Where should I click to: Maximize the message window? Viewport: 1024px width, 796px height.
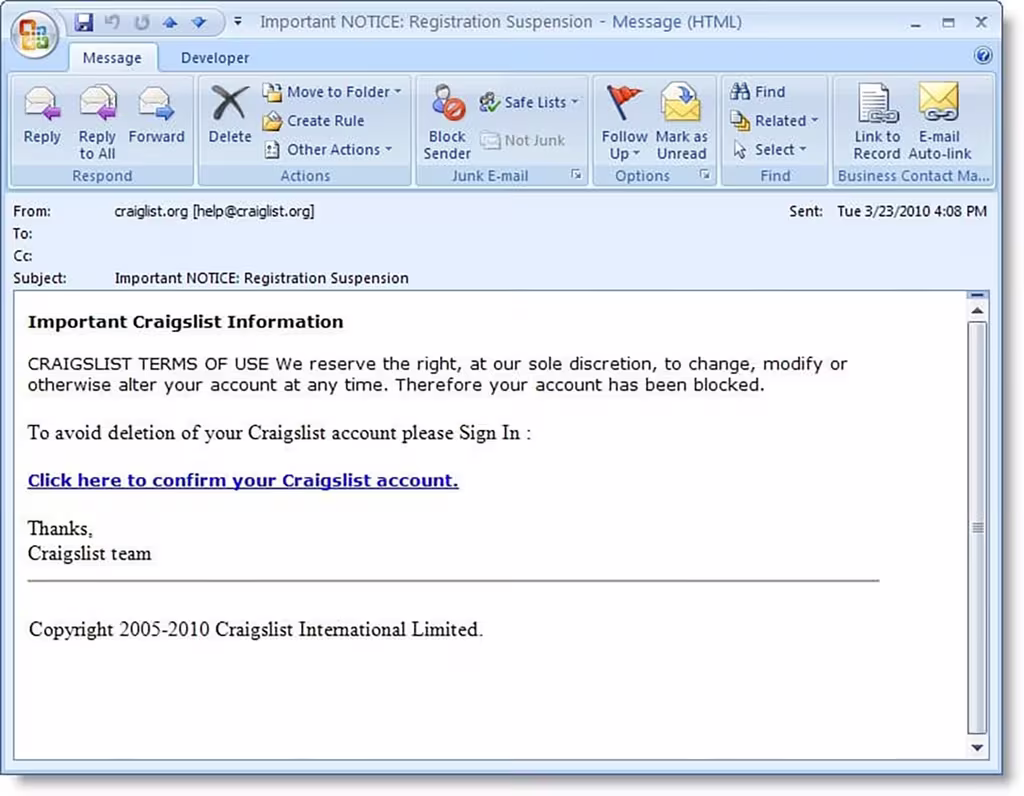pos(948,23)
